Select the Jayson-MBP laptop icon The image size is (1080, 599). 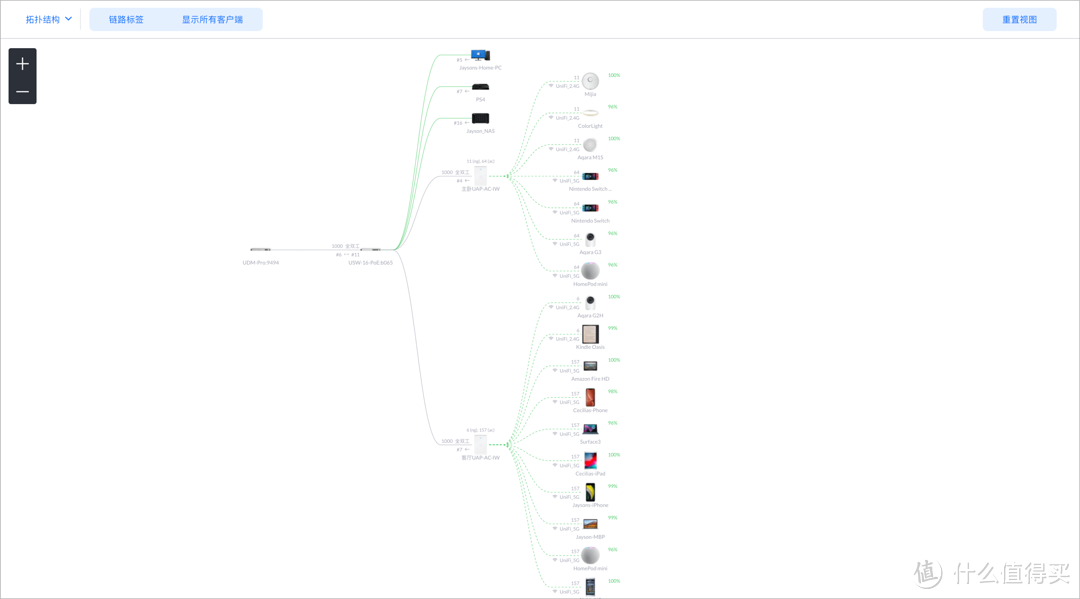[x=590, y=524]
